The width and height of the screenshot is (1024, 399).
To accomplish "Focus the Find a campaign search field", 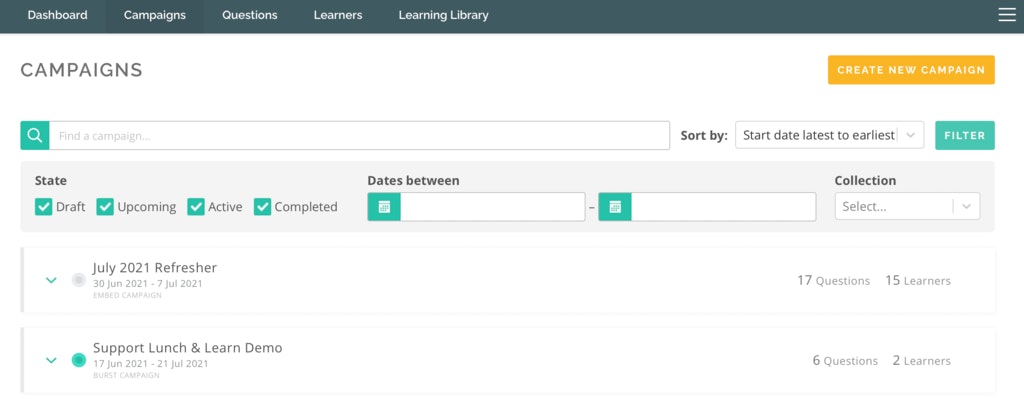I will point(359,135).
